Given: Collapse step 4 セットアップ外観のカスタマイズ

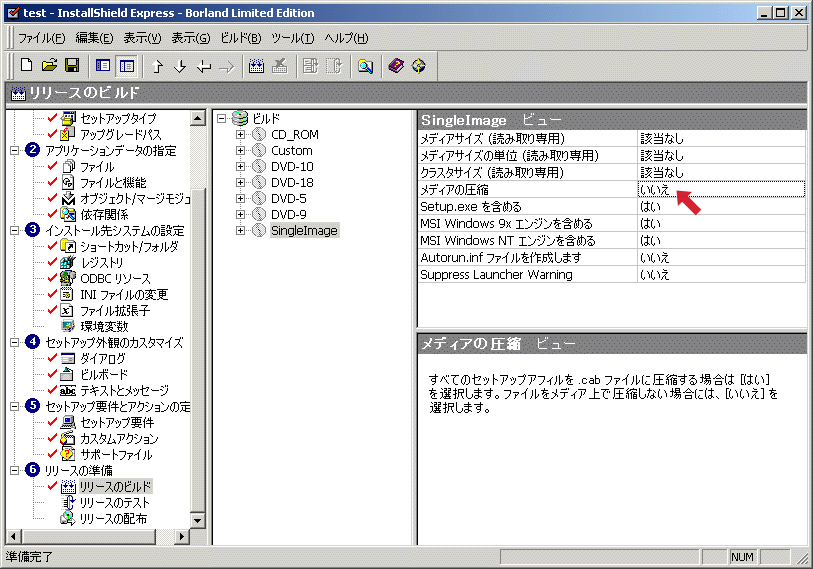Looking at the screenshot, I should (15, 342).
